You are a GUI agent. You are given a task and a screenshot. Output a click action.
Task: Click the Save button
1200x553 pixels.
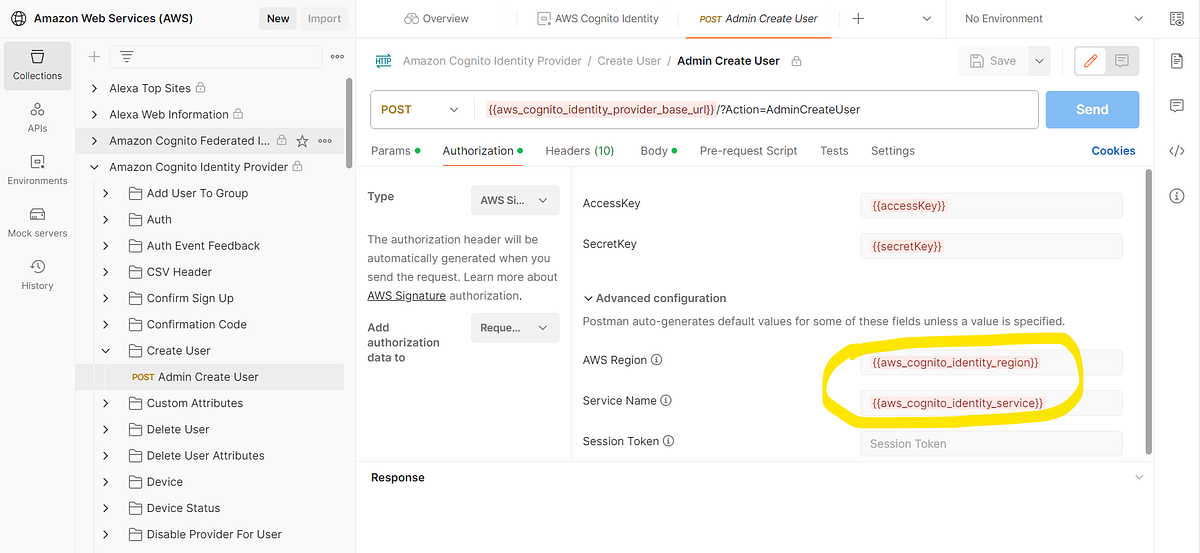(x=993, y=61)
